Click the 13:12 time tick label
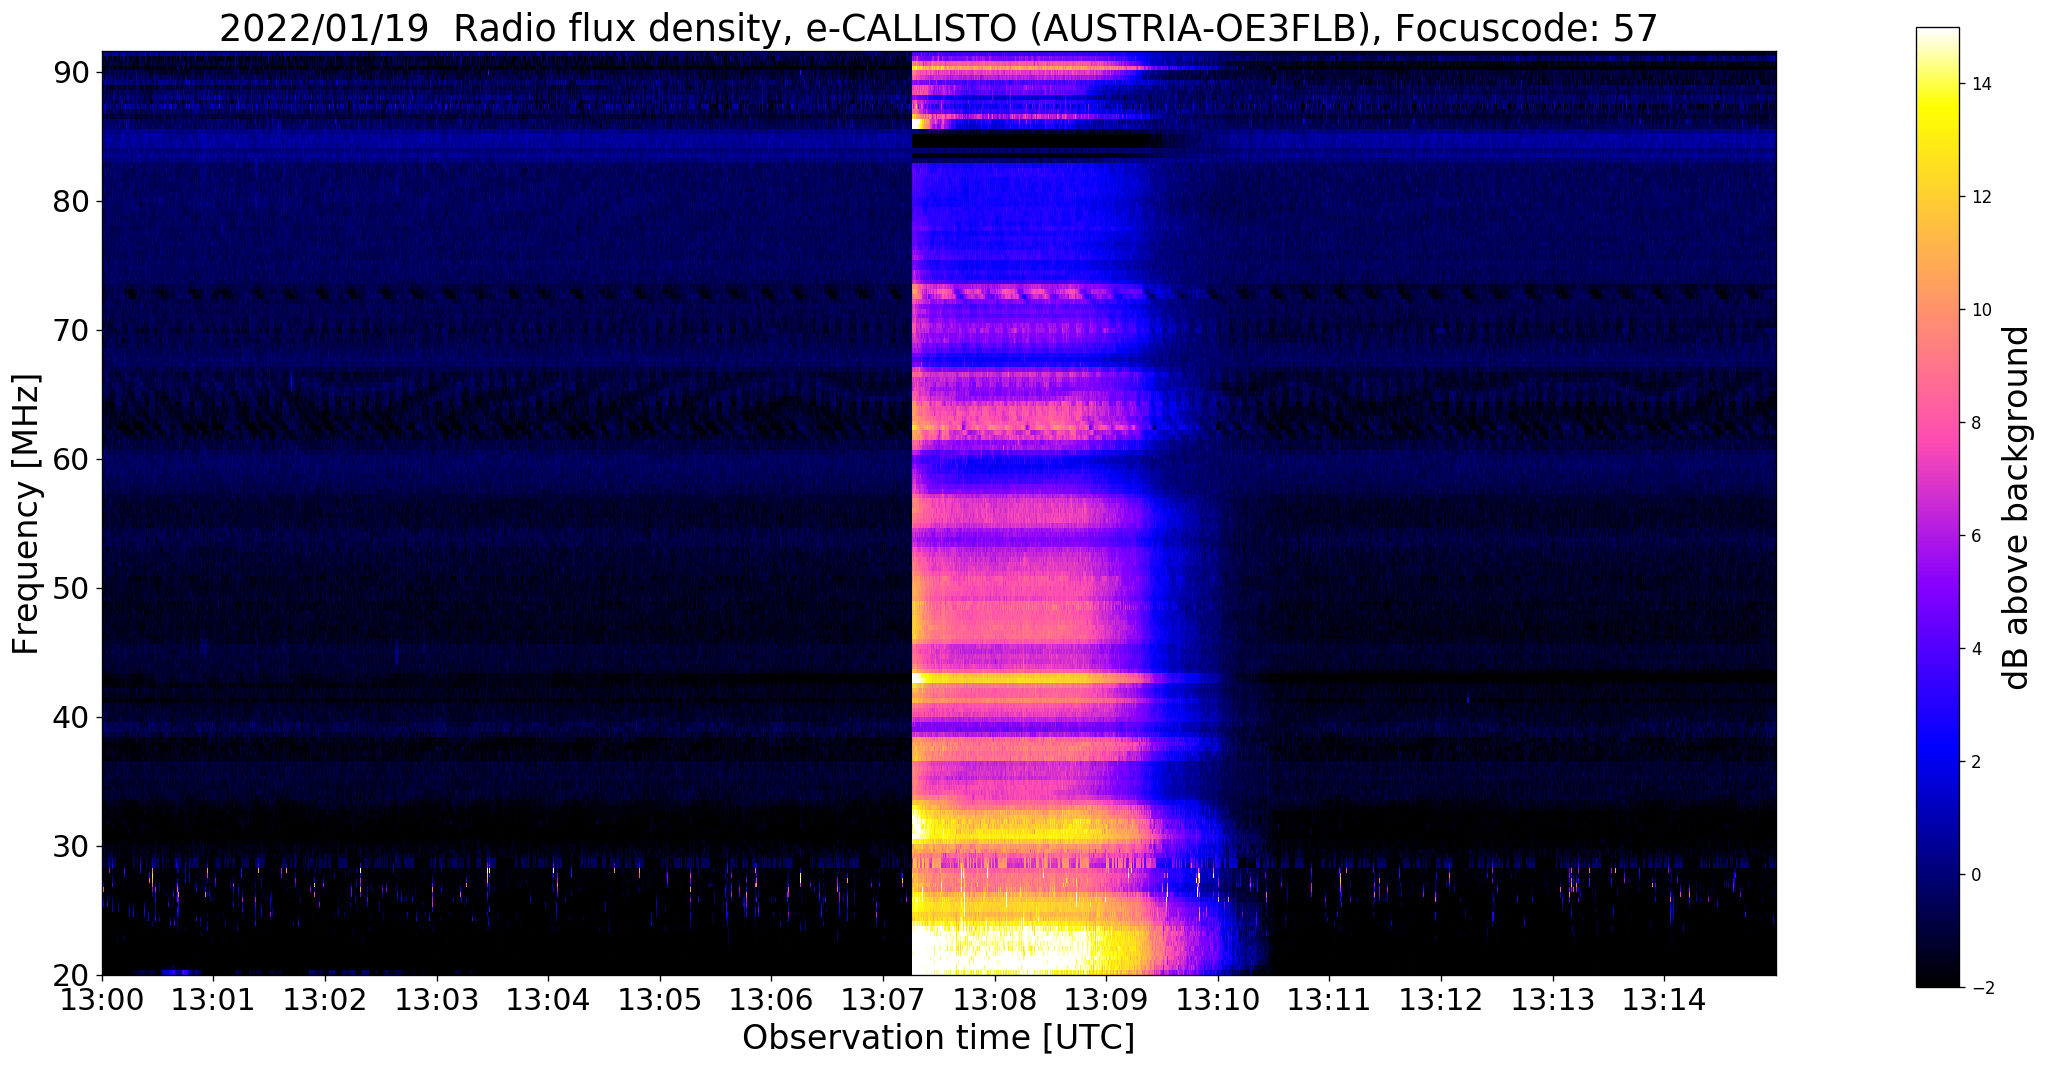This screenshot has height=1067, width=2047. (1441, 999)
